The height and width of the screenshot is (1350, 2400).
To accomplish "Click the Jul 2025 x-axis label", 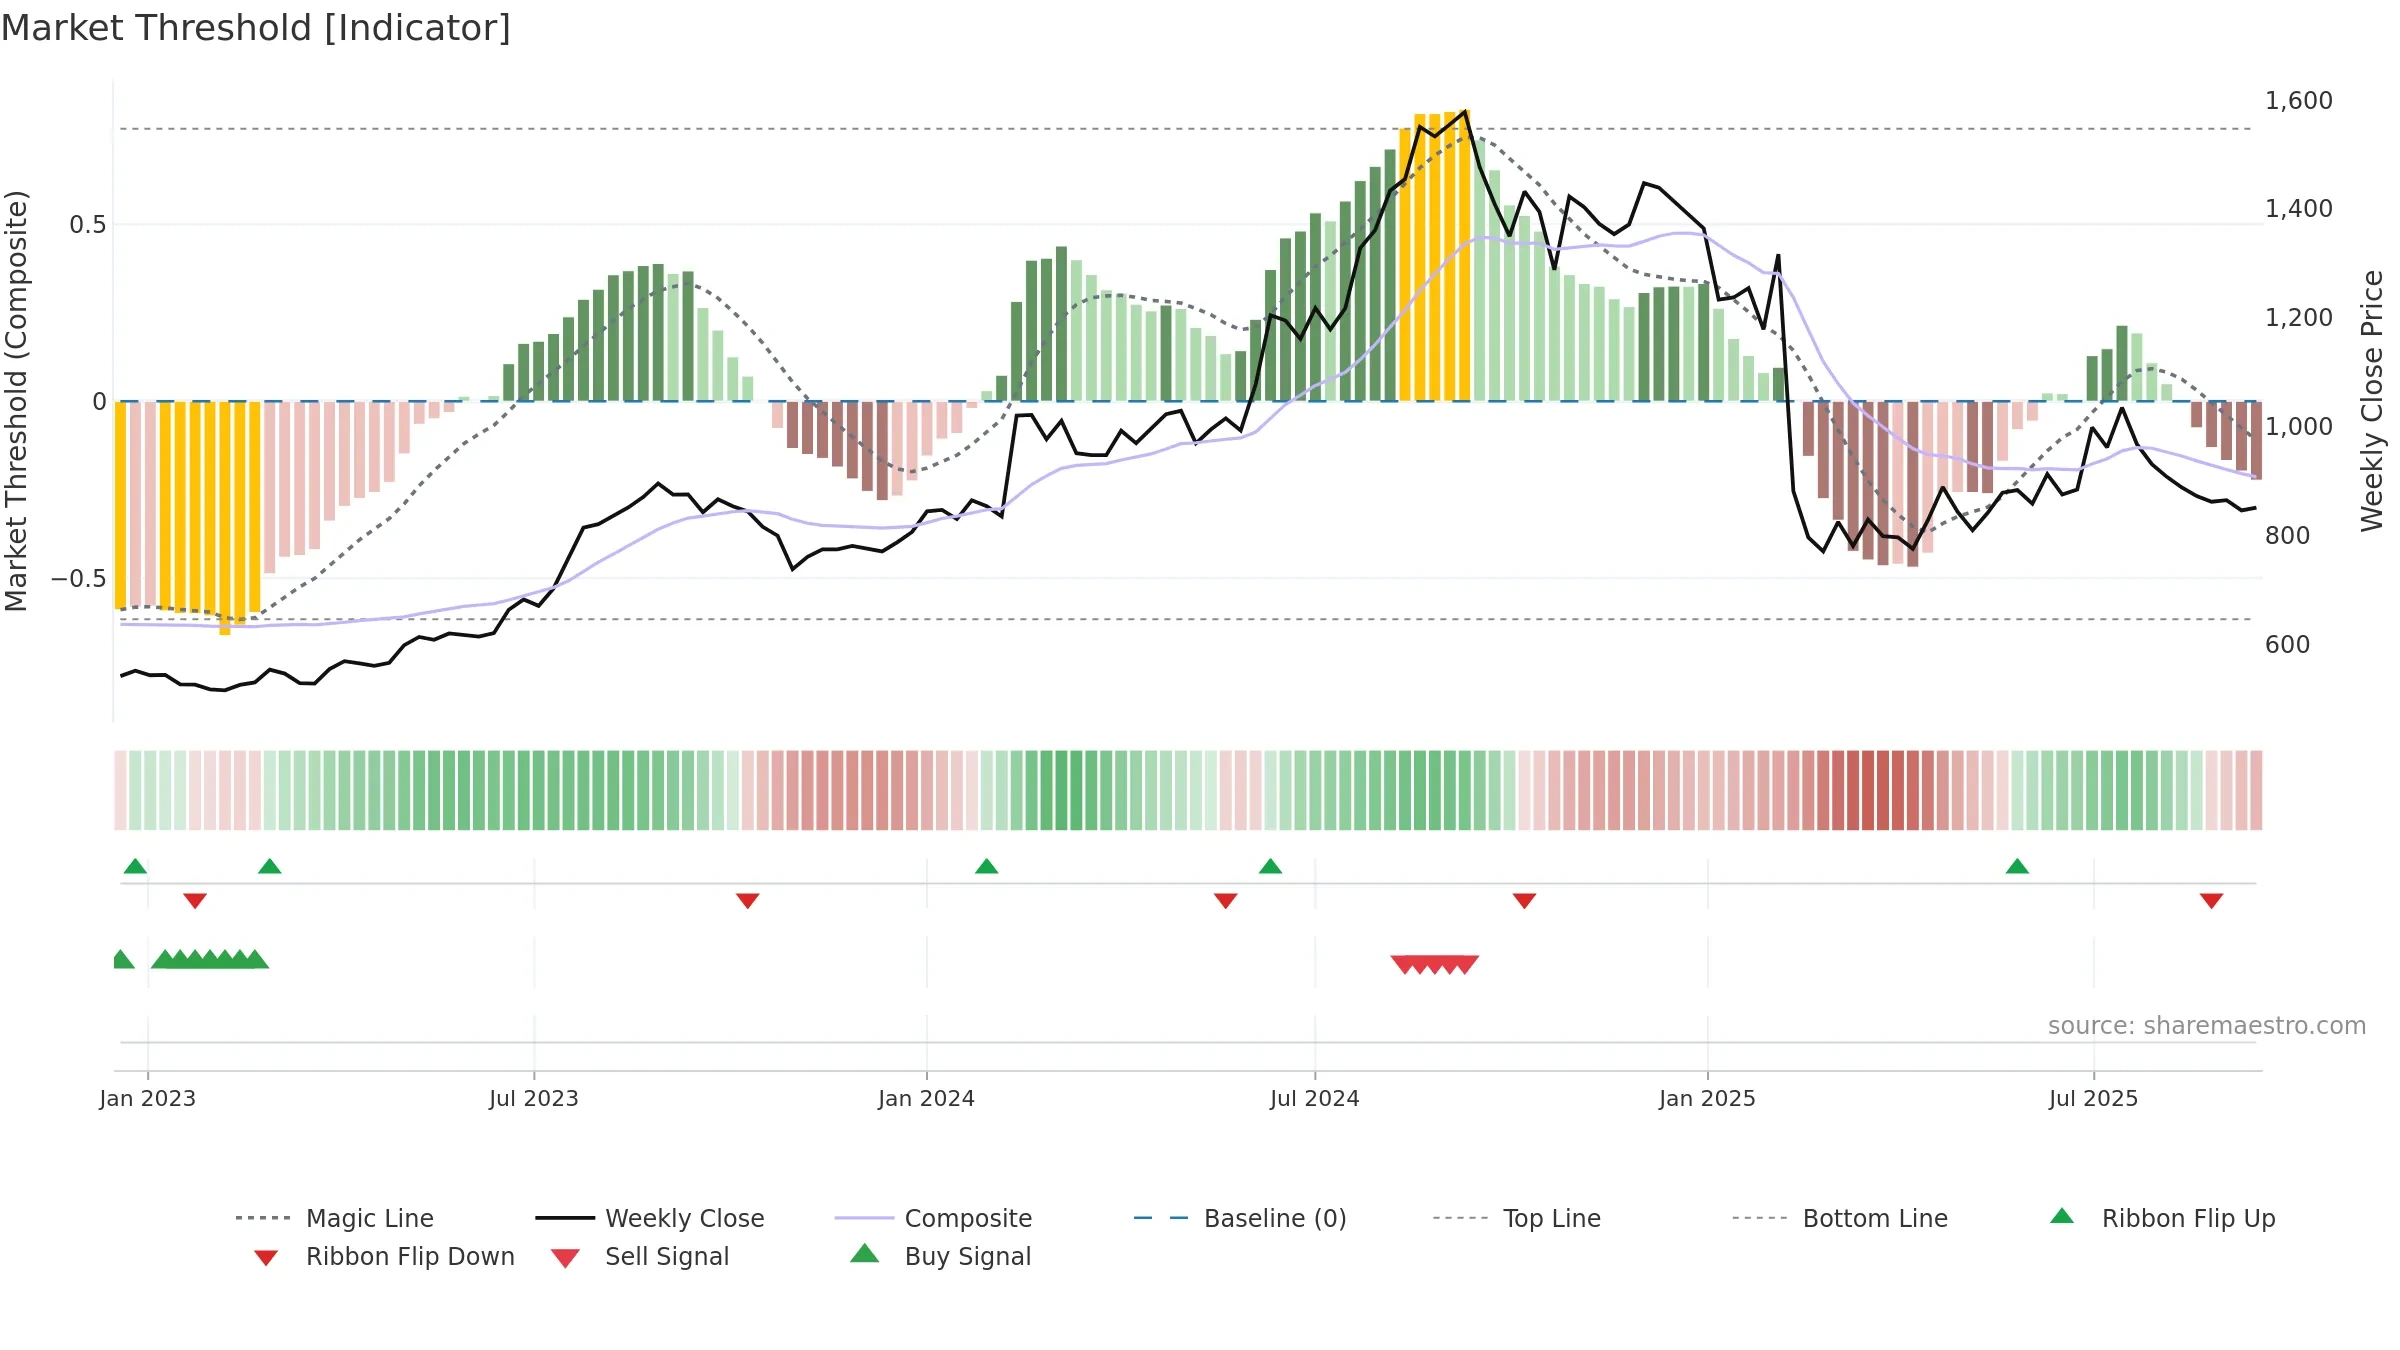I will [2093, 1098].
